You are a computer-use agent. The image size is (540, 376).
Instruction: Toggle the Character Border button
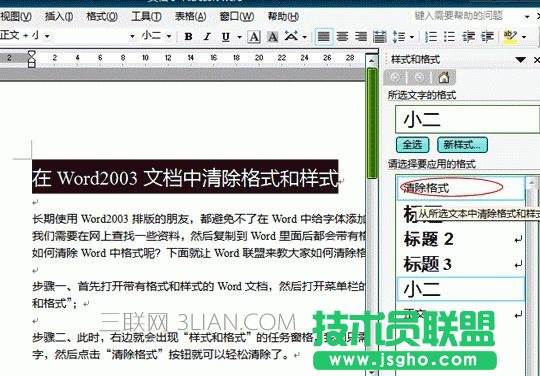254,36
